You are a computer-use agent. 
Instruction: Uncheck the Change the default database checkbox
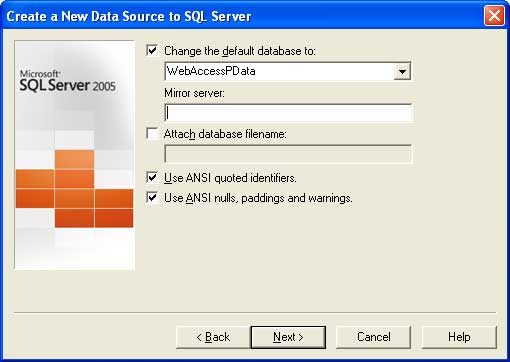pyautogui.click(x=152, y=51)
